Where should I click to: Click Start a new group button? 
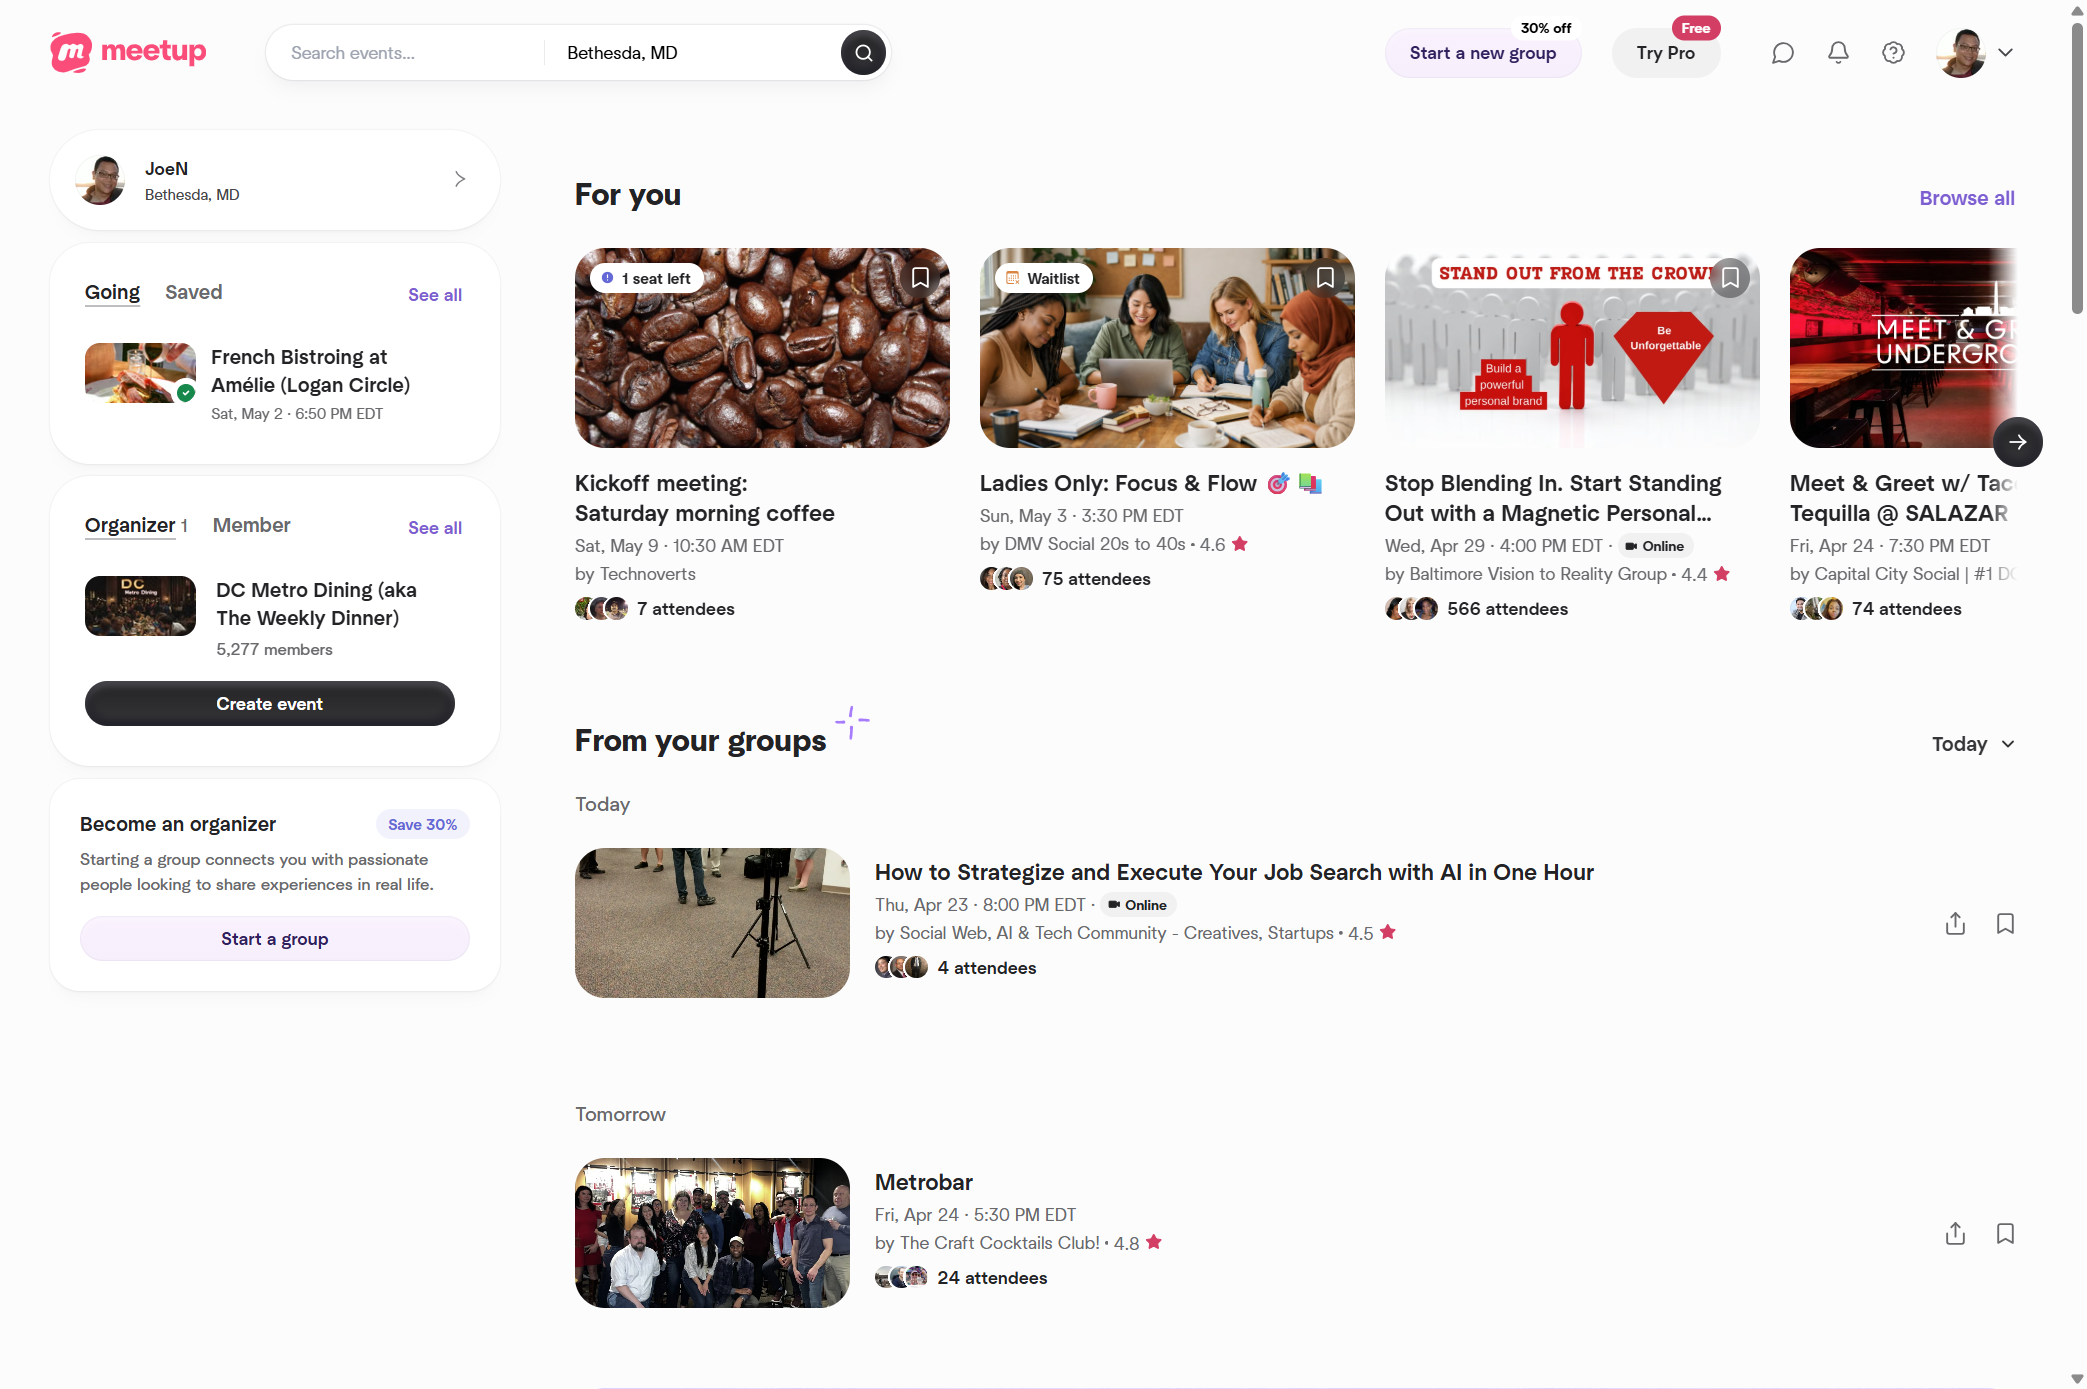point(1482,53)
